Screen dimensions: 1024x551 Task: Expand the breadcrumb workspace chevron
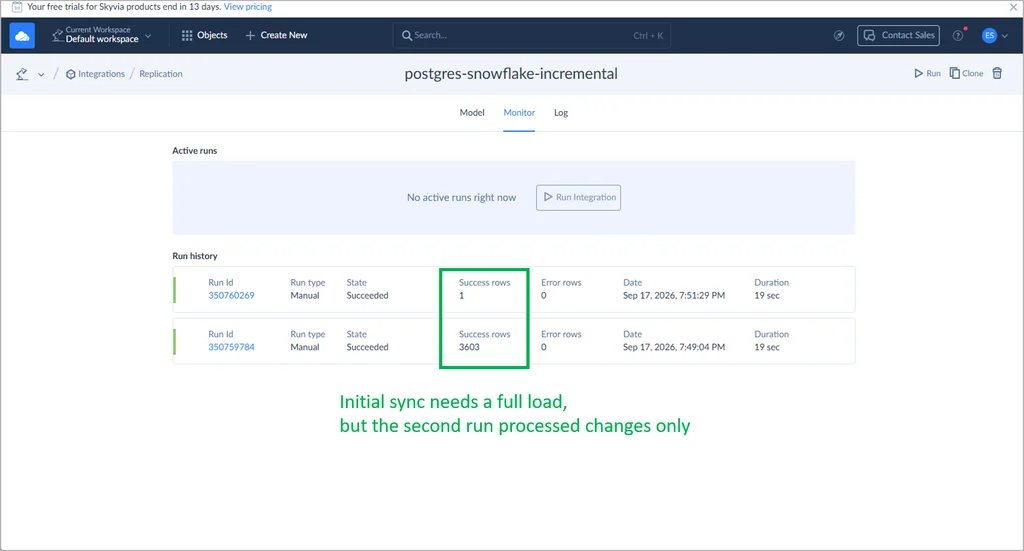(x=41, y=74)
